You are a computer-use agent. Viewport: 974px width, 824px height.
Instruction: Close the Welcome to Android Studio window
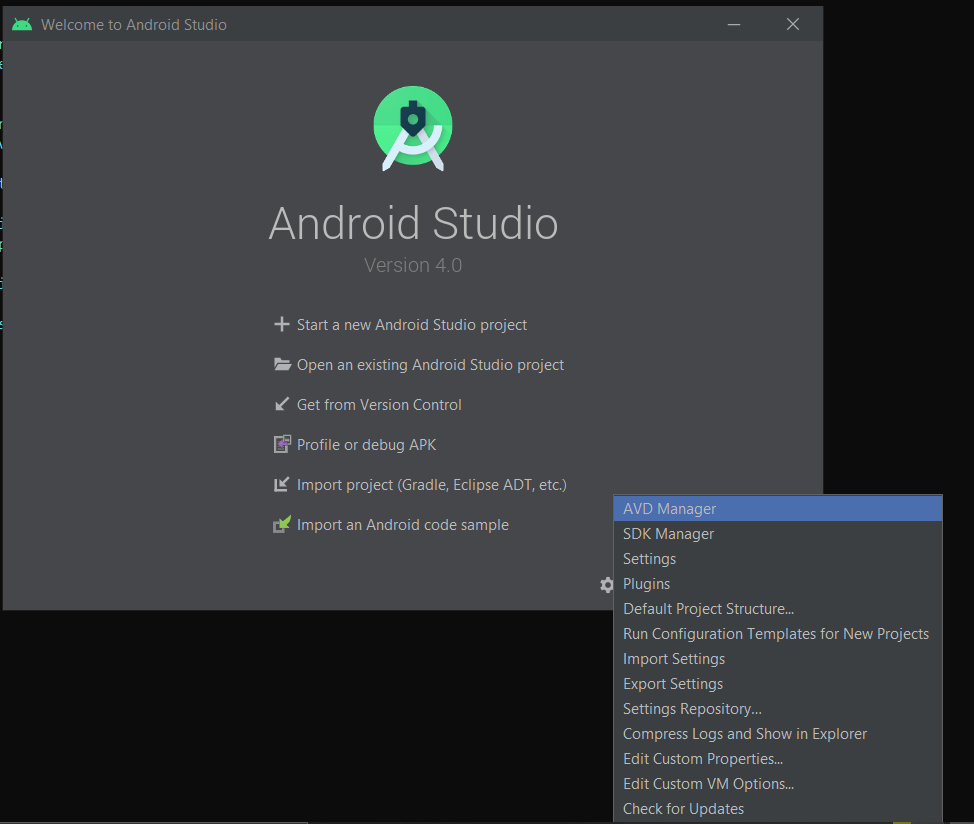coord(793,24)
